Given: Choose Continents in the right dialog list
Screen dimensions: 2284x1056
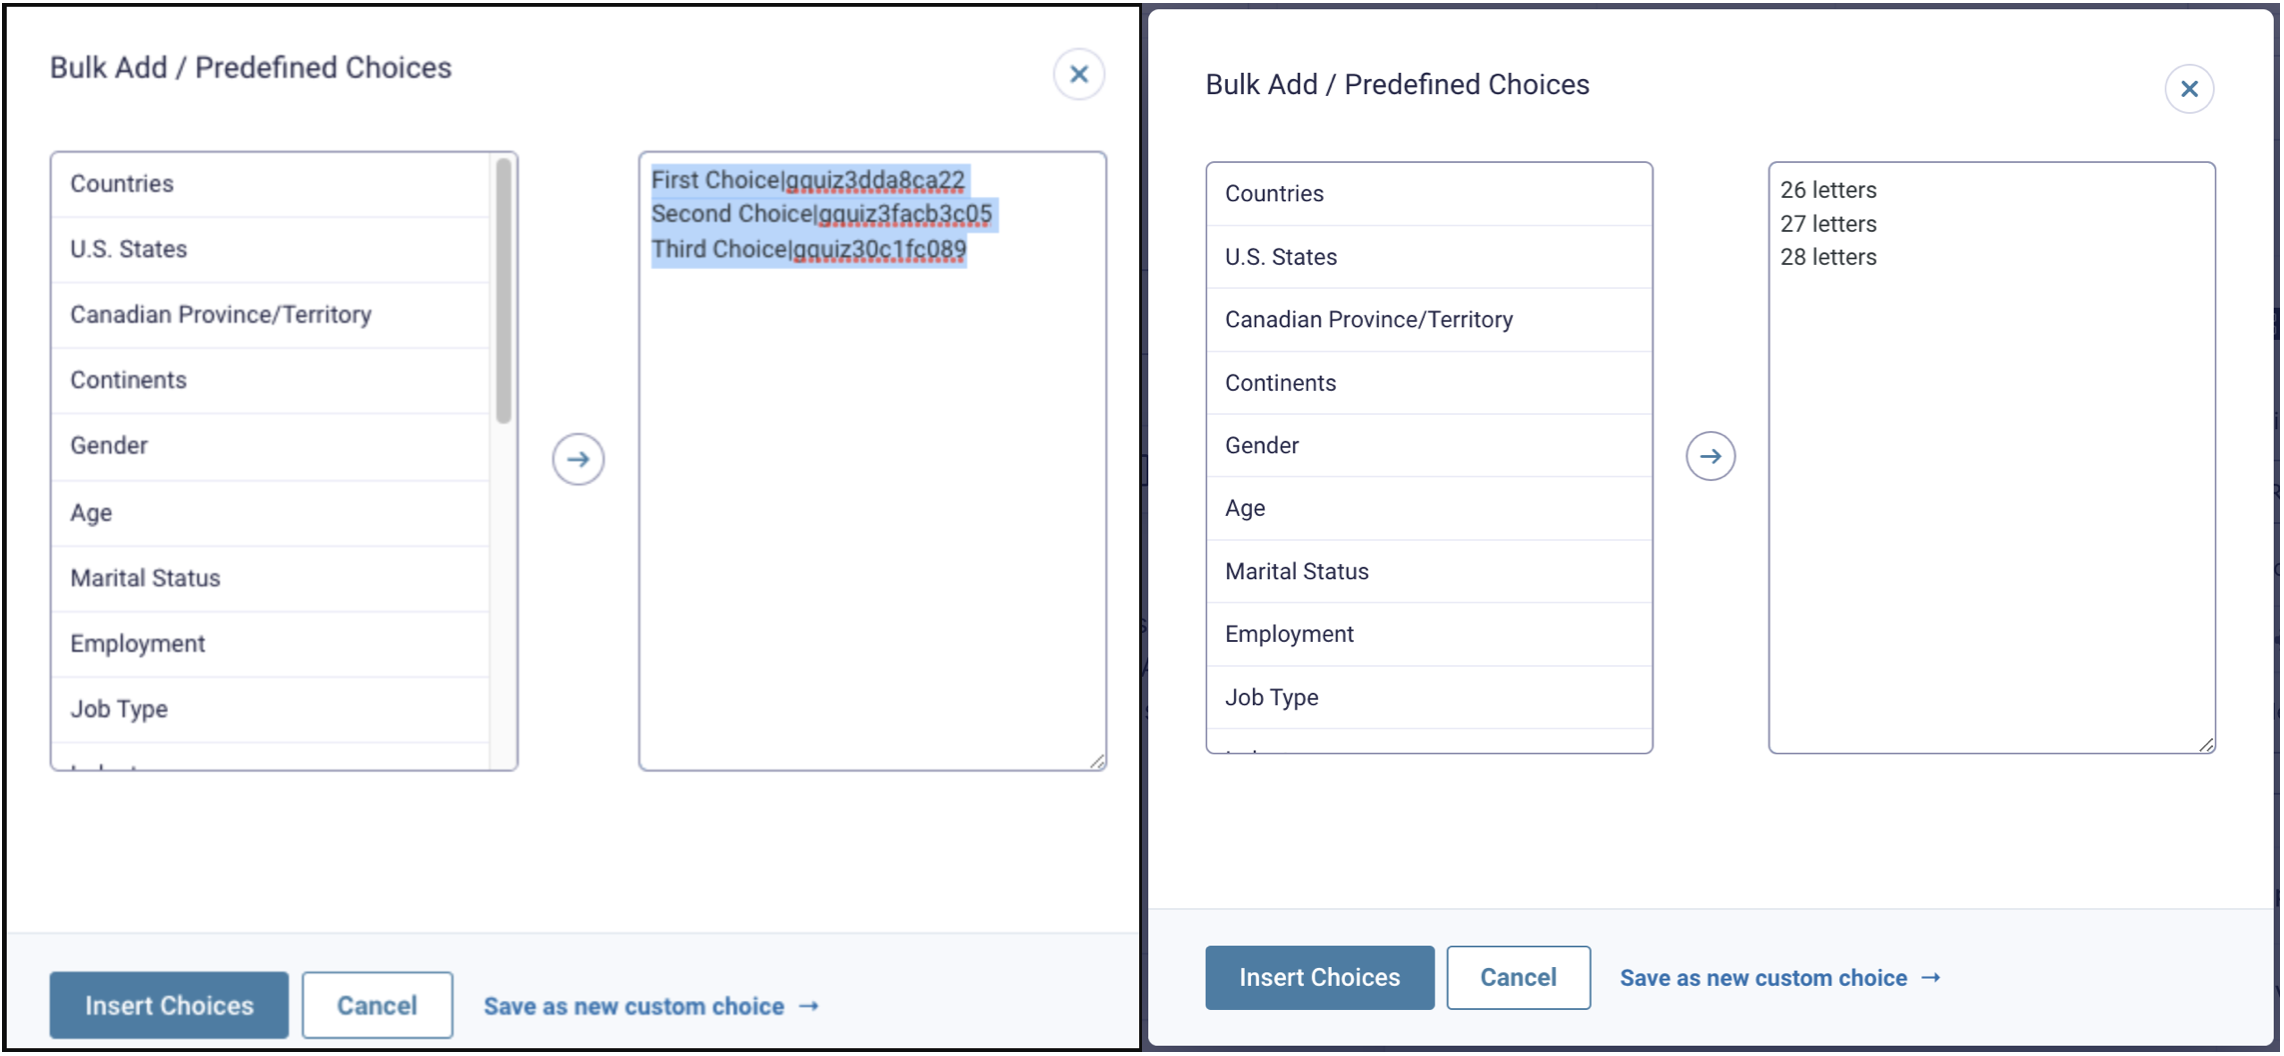Looking at the screenshot, I should click(x=1280, y=383).
